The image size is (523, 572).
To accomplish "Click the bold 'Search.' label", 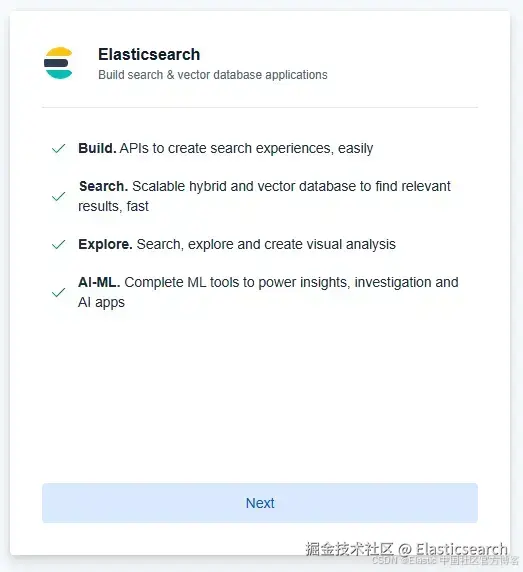I will pyautogui.click(x=104, y=186).
